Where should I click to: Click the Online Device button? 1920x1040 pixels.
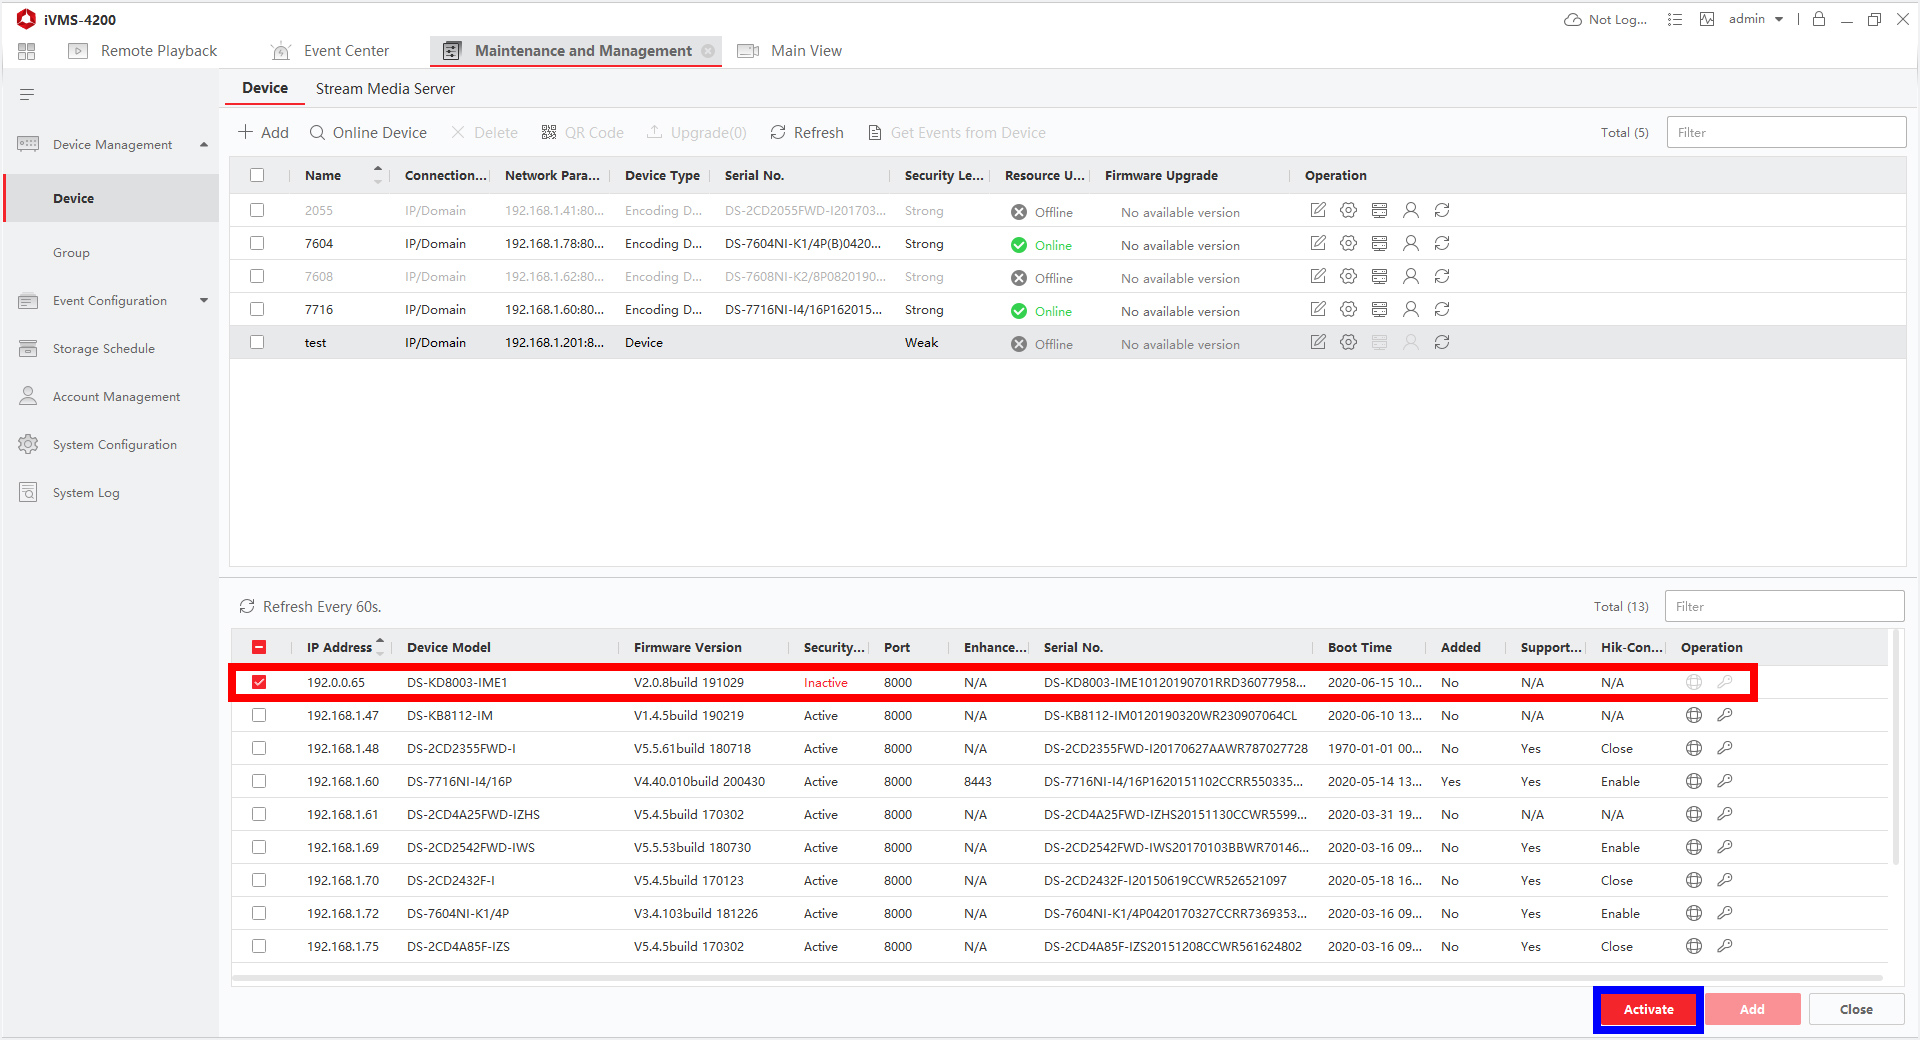tap(368, 133)
